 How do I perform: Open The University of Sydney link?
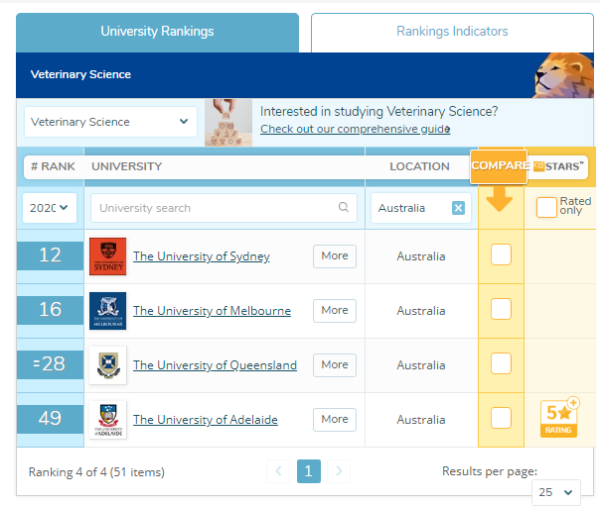point(201,256)
